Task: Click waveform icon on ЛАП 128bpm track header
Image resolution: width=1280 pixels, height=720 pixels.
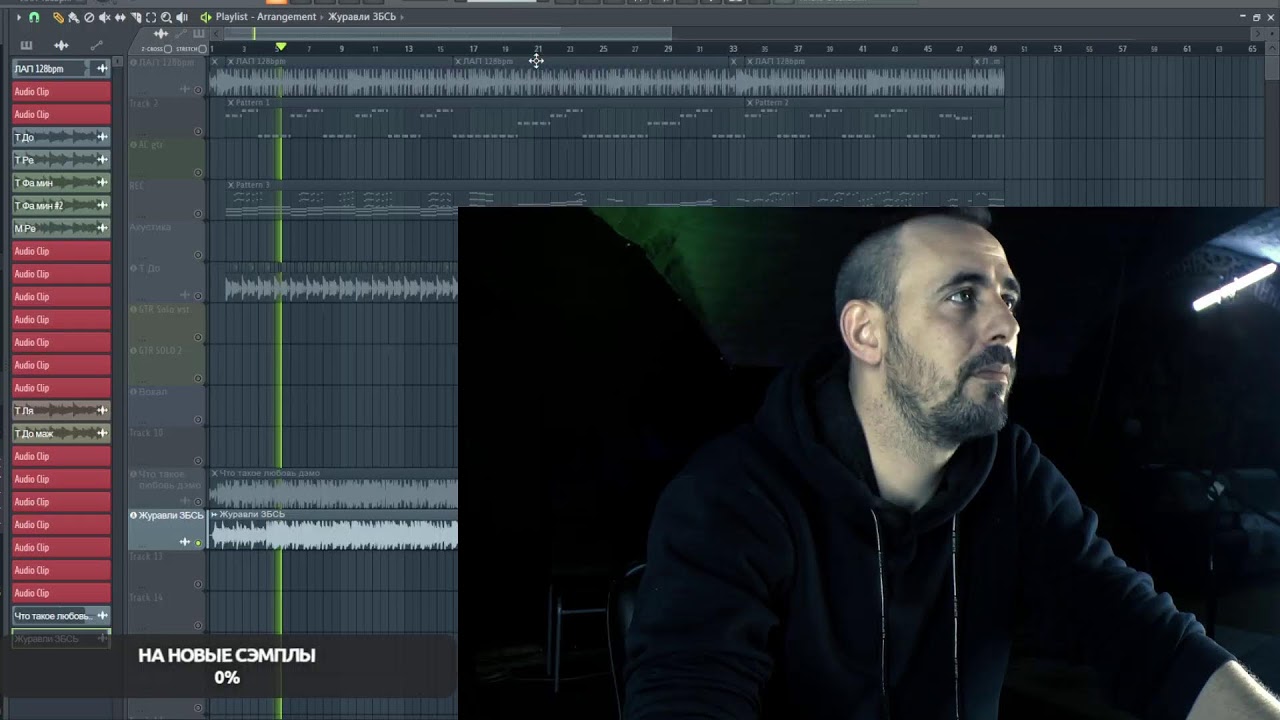Action: coord(184,89)
